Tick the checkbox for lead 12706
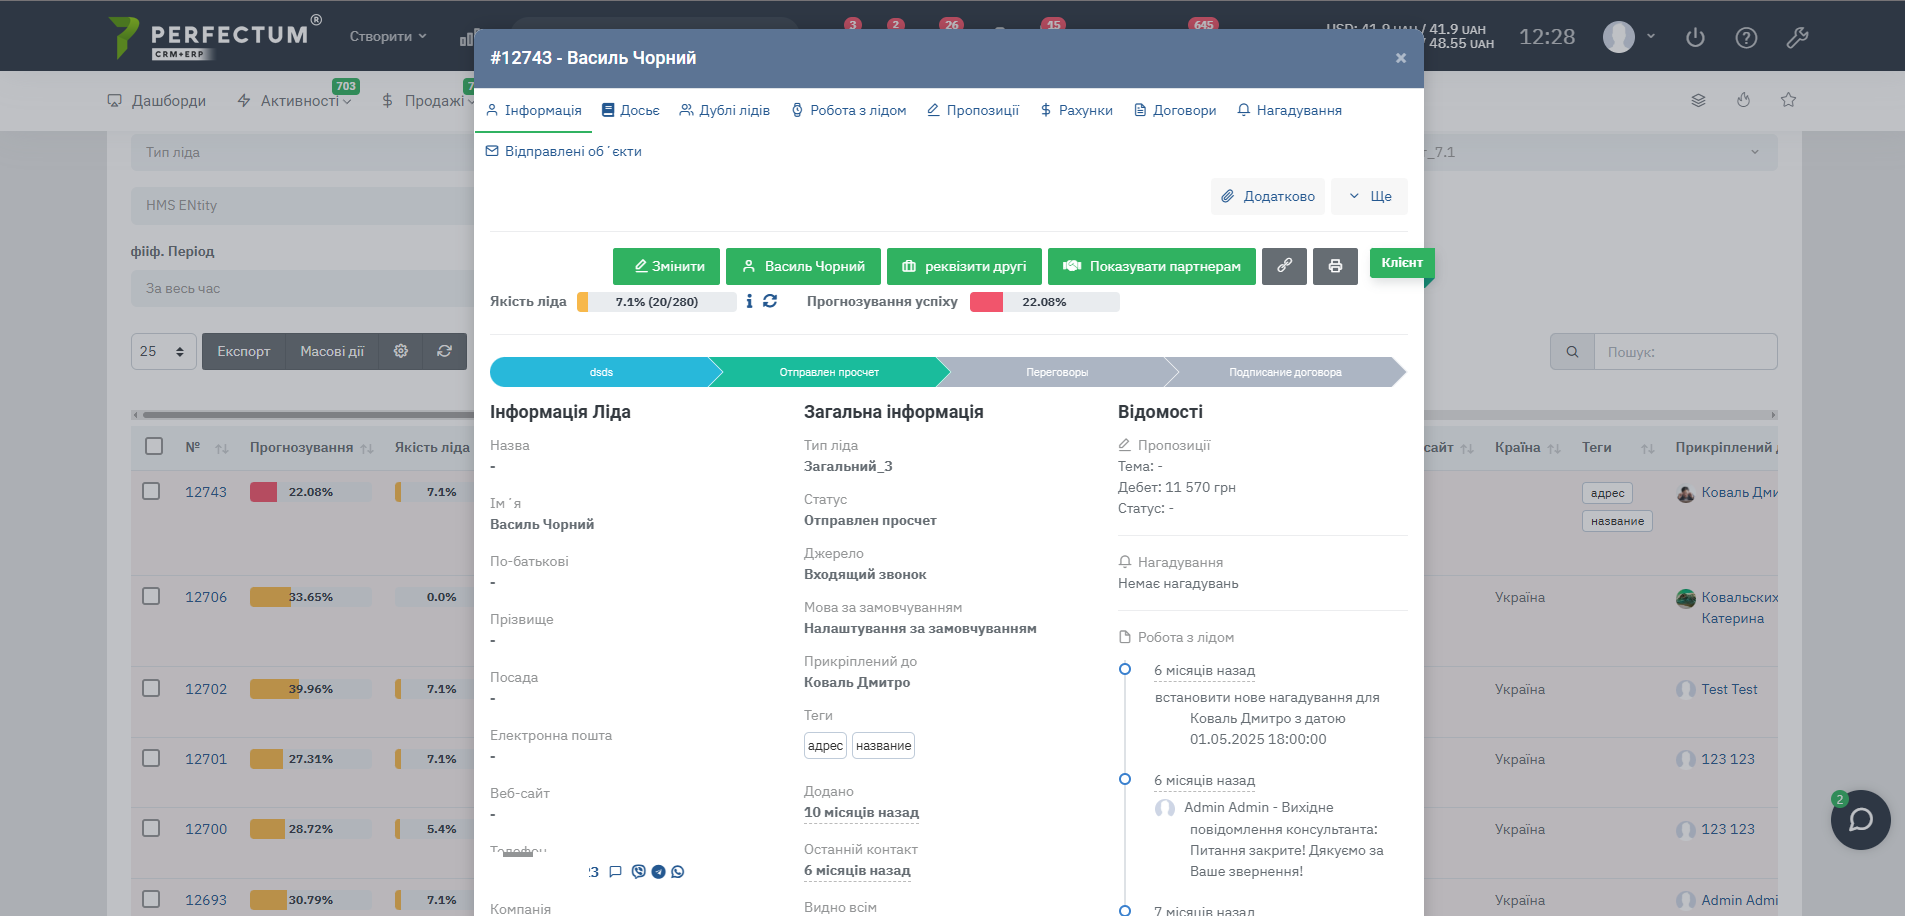 click(151, 596)
